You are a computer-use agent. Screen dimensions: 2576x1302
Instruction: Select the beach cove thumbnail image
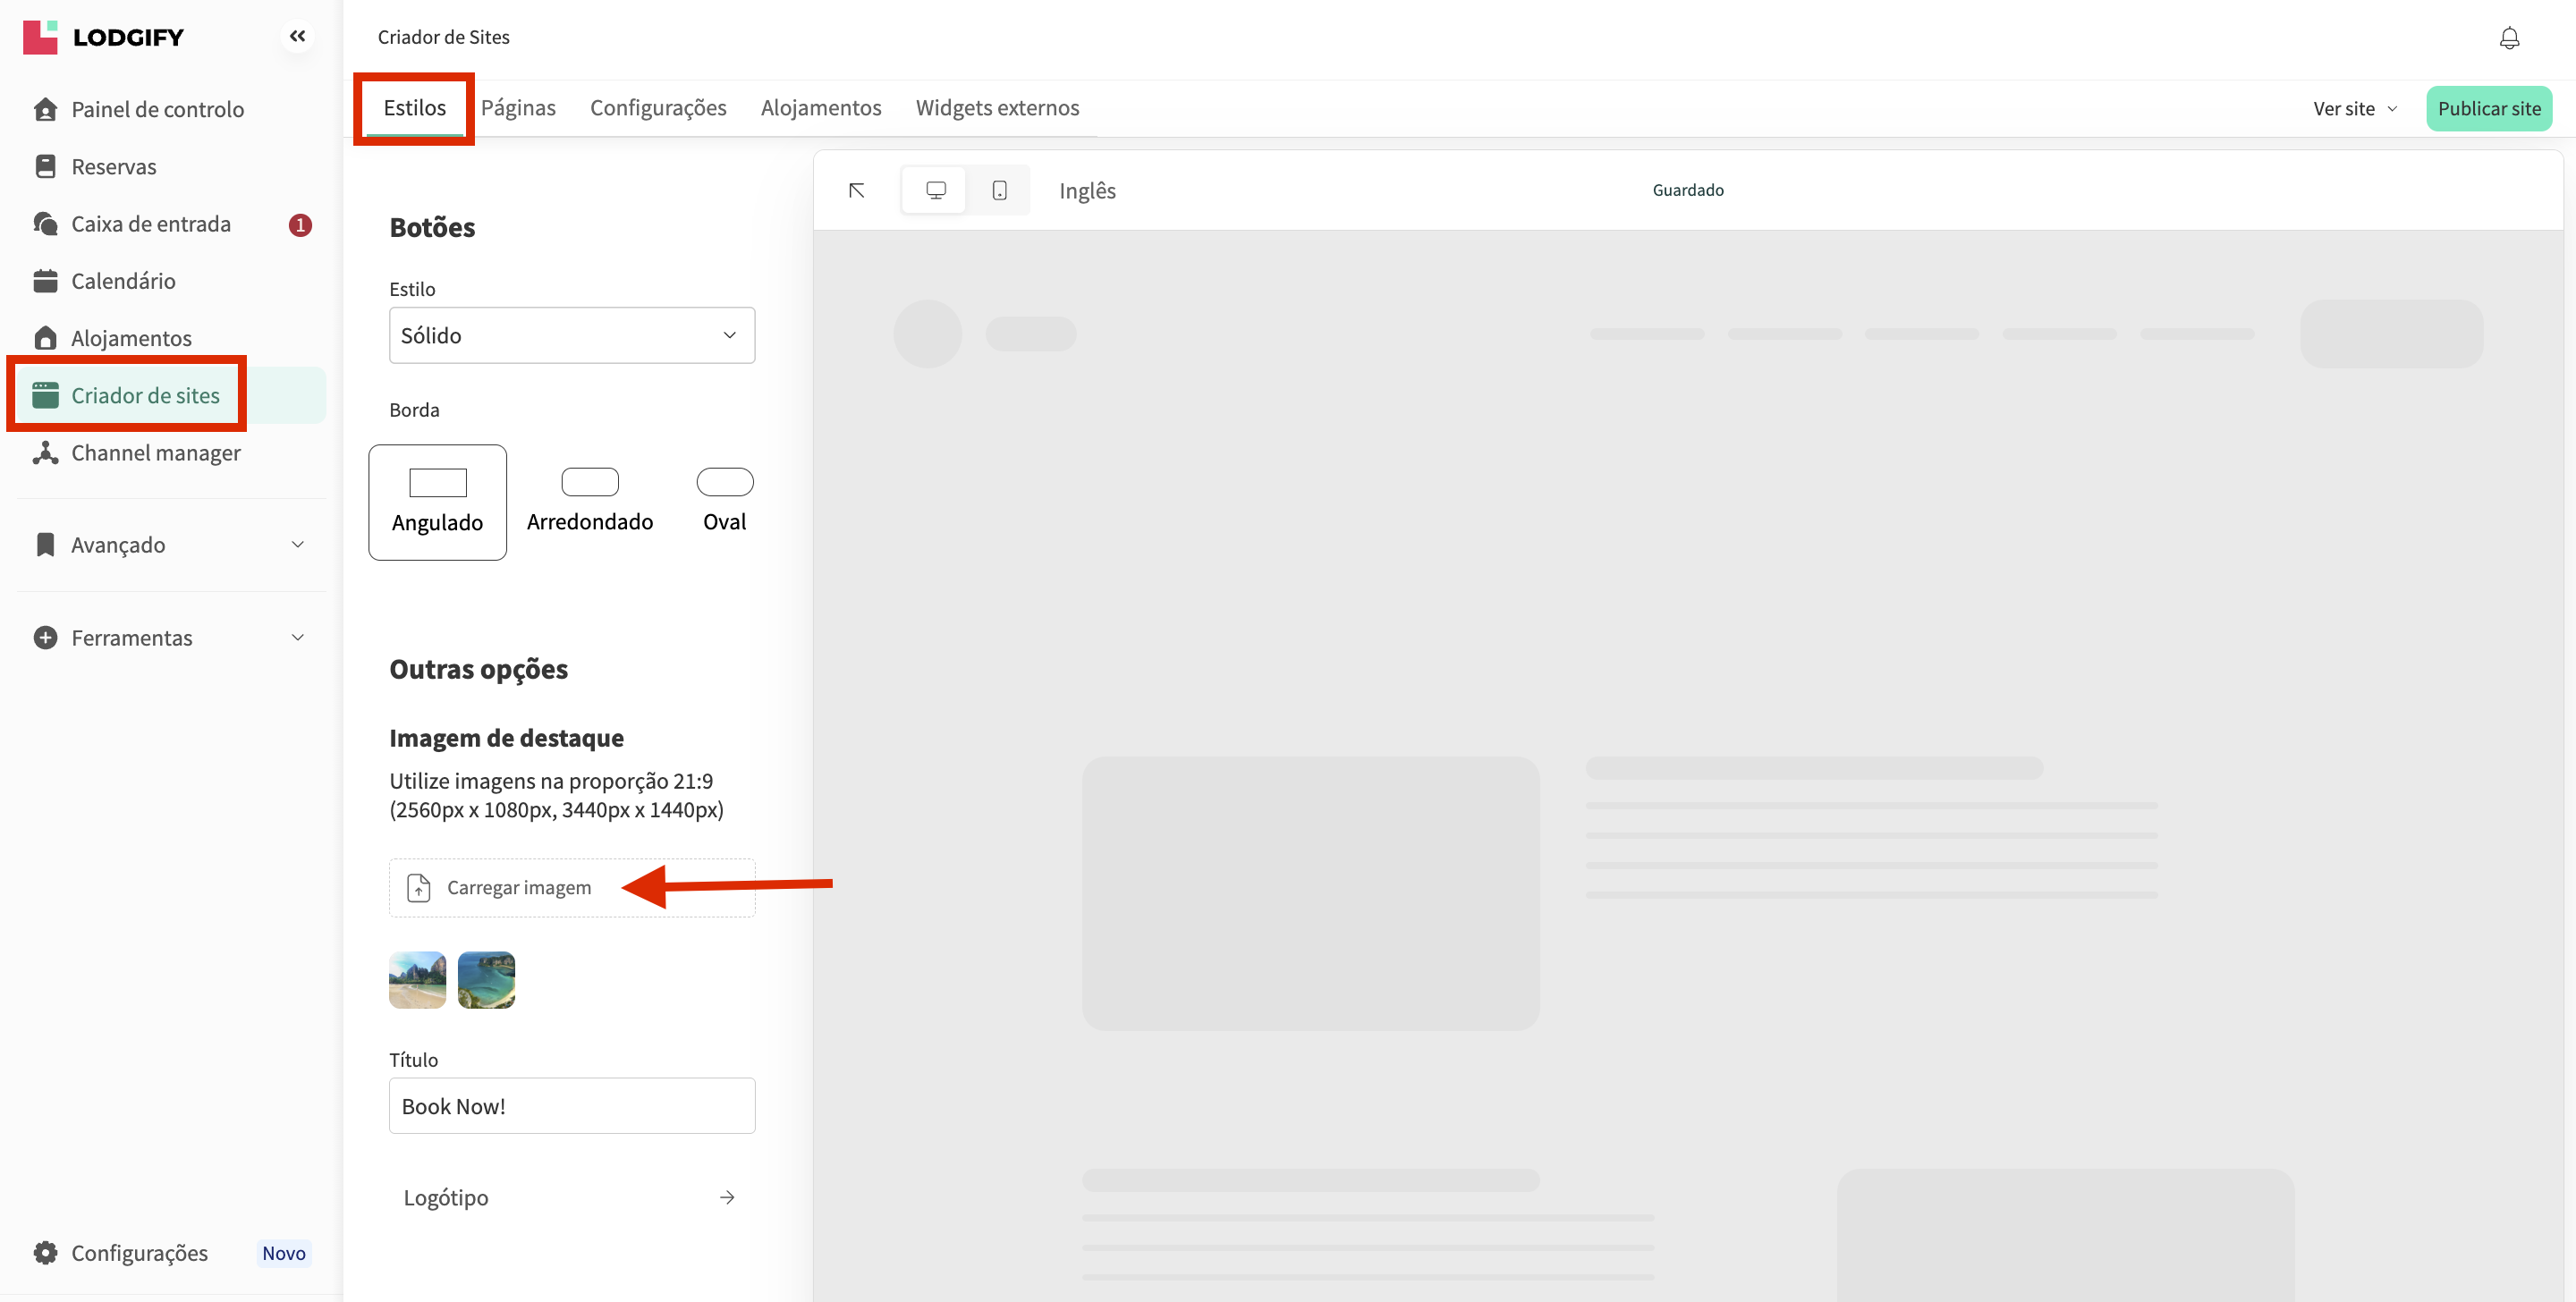click(x=486, y=980)
